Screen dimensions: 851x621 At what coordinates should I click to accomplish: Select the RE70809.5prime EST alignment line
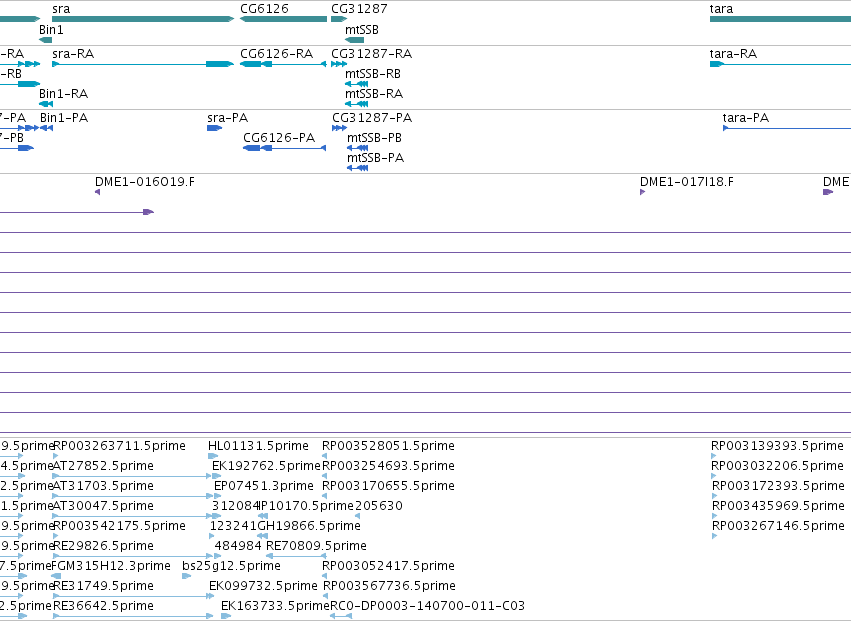[x=296, y=556]
